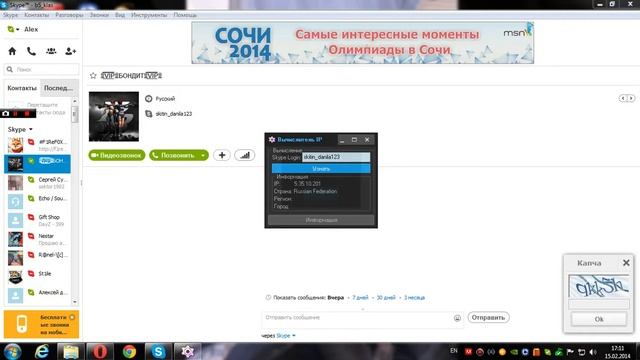This screenshot has width=640, height=360.
Task: Open Internet Explorer from taskbar
Action: point(42,351)
